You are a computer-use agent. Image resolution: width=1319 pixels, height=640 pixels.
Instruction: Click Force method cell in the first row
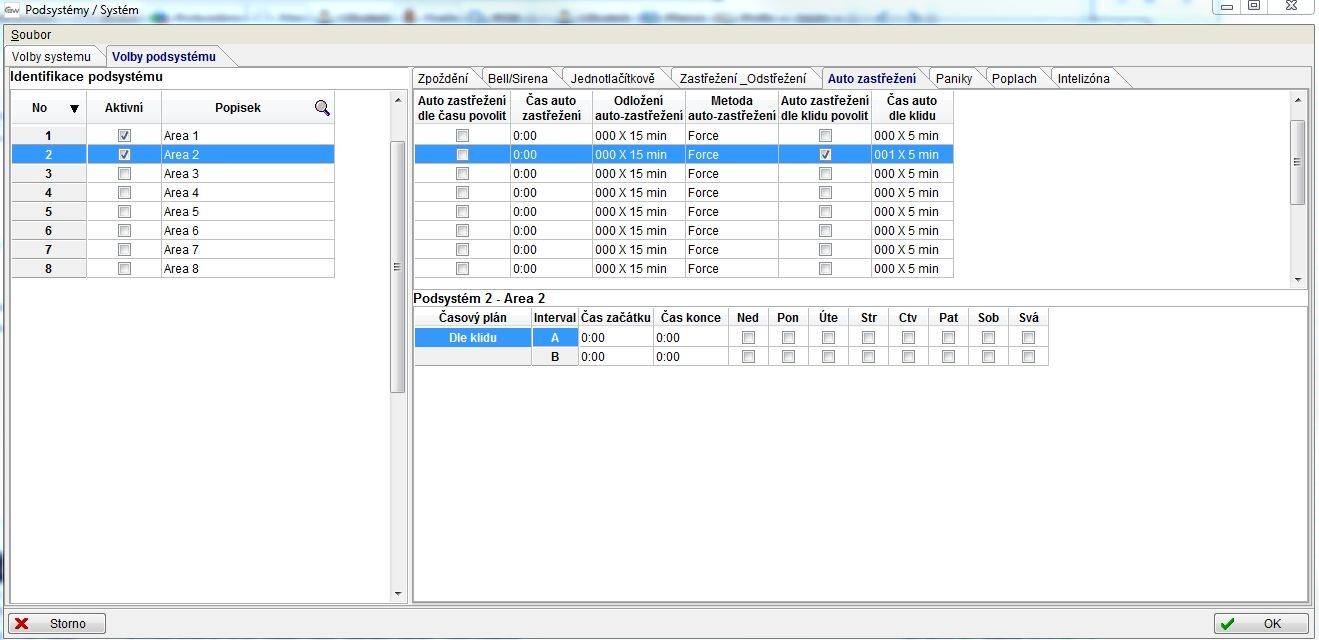(x=731, y=135)
